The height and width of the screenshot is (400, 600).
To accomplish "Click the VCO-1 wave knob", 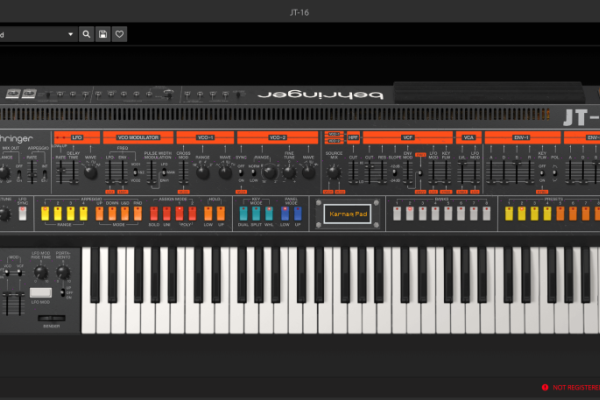I will [225, 173].
